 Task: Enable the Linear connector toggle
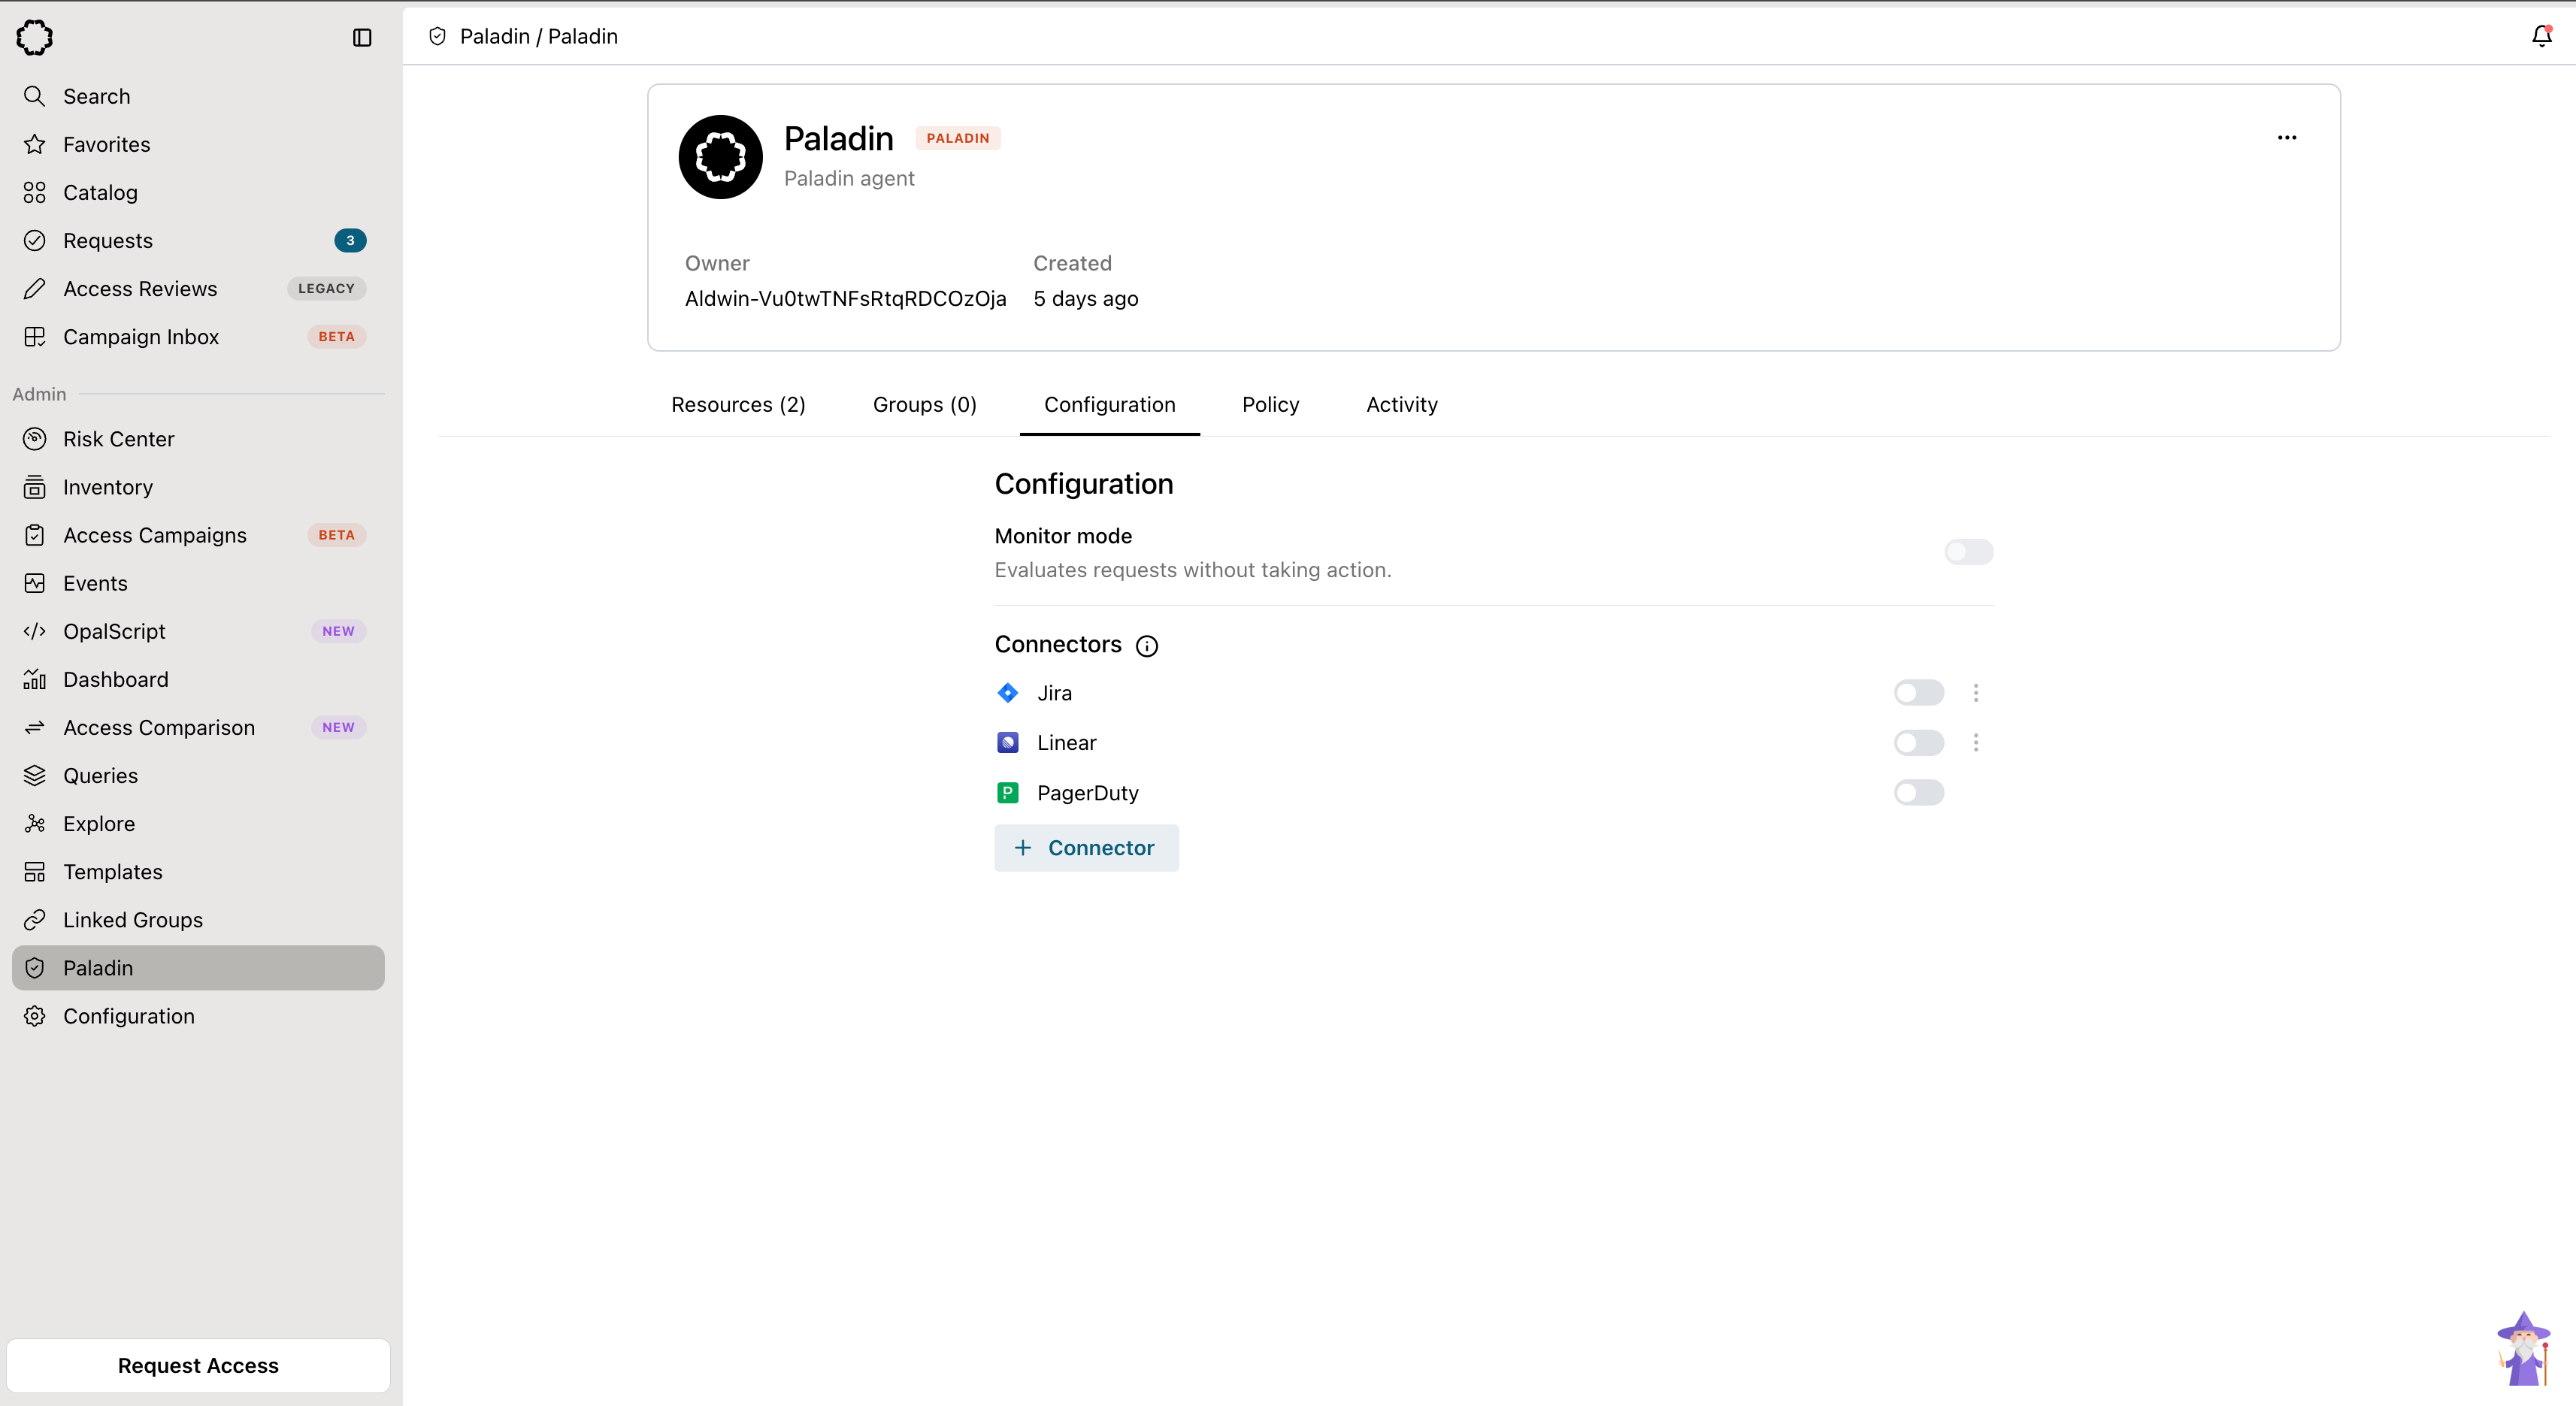coord(1919,742)
